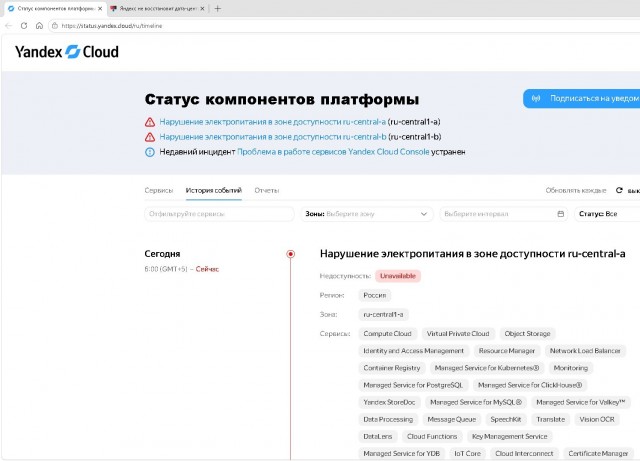
Task: Click IoT Core service tag
Action: (467, 454)
